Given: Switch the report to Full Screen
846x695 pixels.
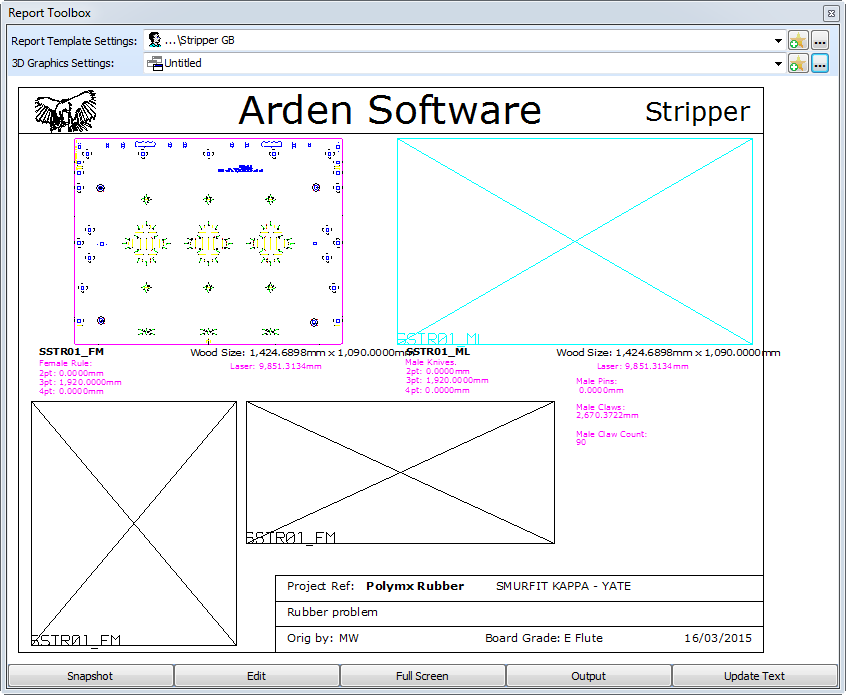Looking at the screenshot, I should (422, 676).
